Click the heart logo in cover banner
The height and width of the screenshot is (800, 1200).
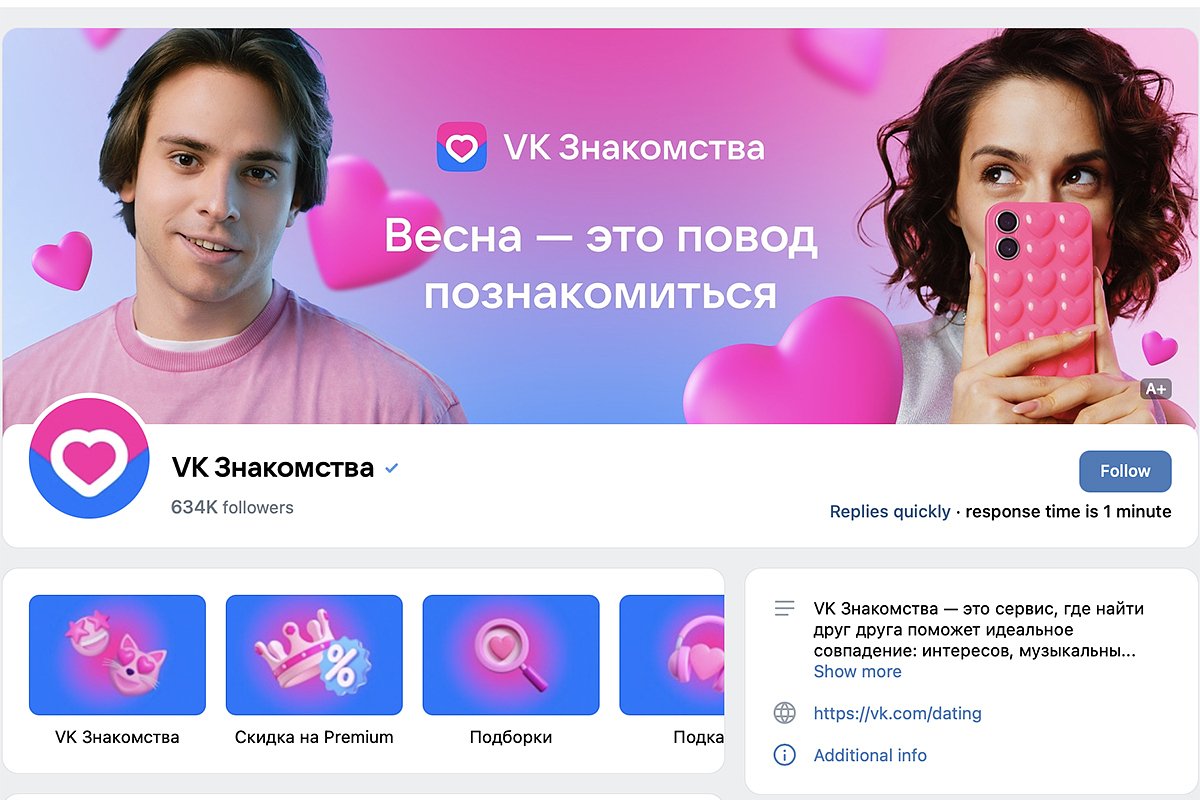(x=461, y=148)
